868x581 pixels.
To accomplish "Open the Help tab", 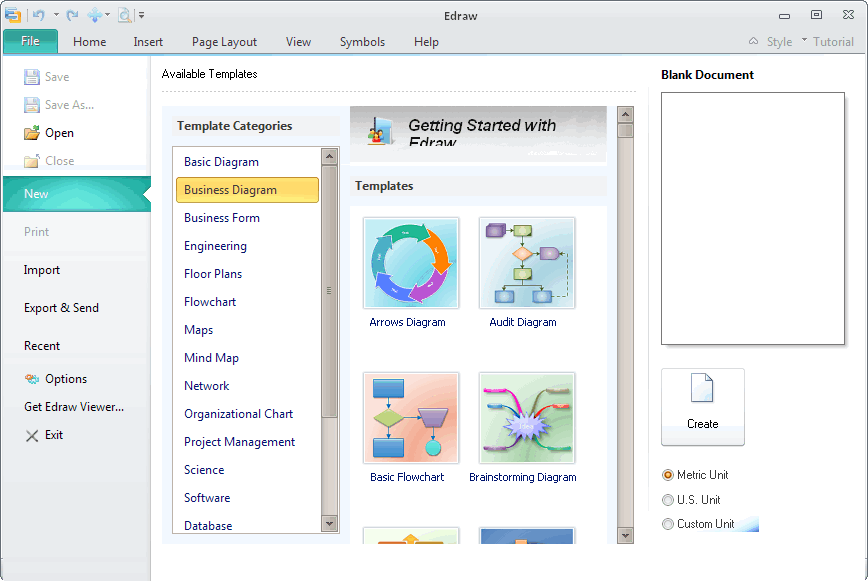I will [x=426, y=42].
